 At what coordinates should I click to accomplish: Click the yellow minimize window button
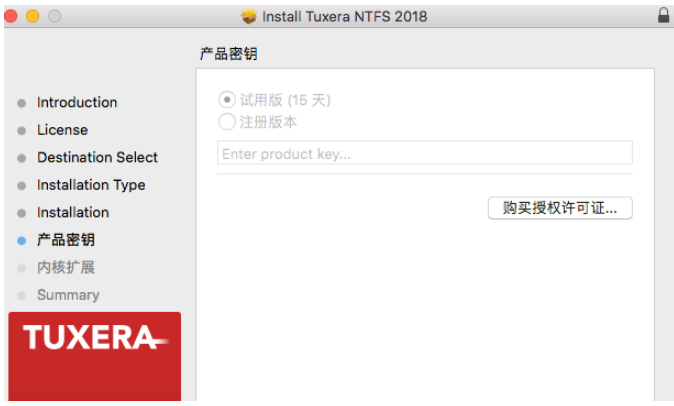point(33,16)
